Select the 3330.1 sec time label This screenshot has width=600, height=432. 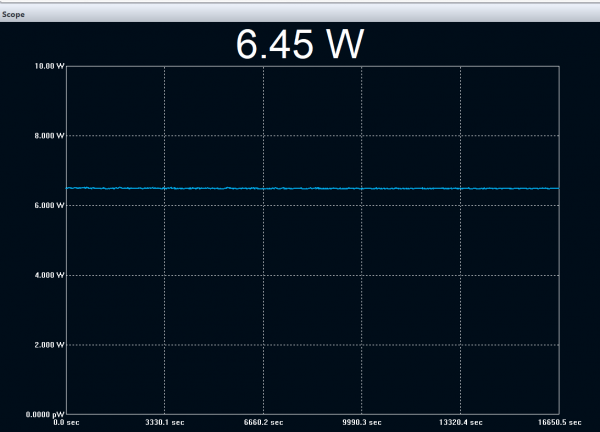coord(164,423)
